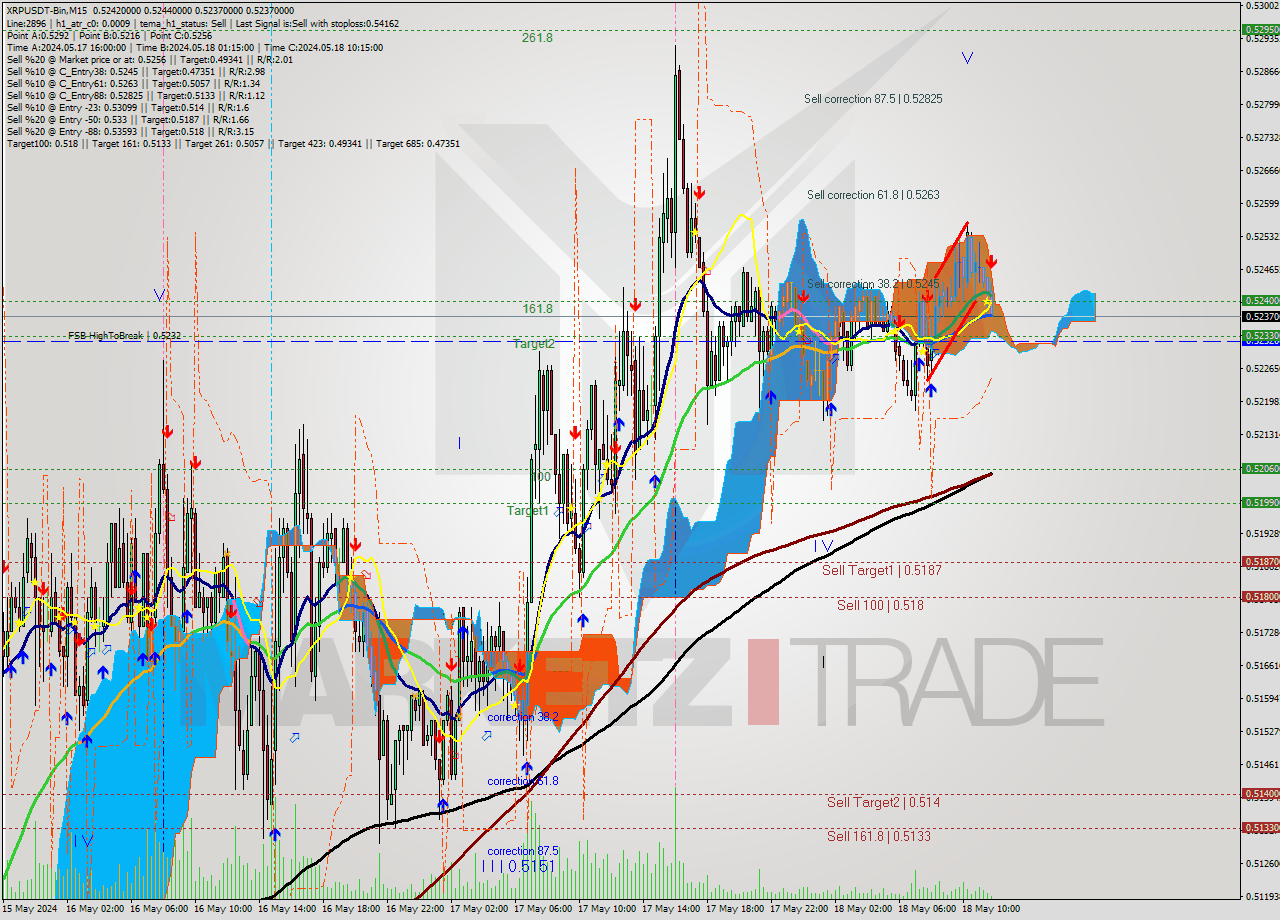Viewport: 1280px width, 920px height.
Task: Click the blue 'correction 38.2' label
Action: (x=522, y=717)
